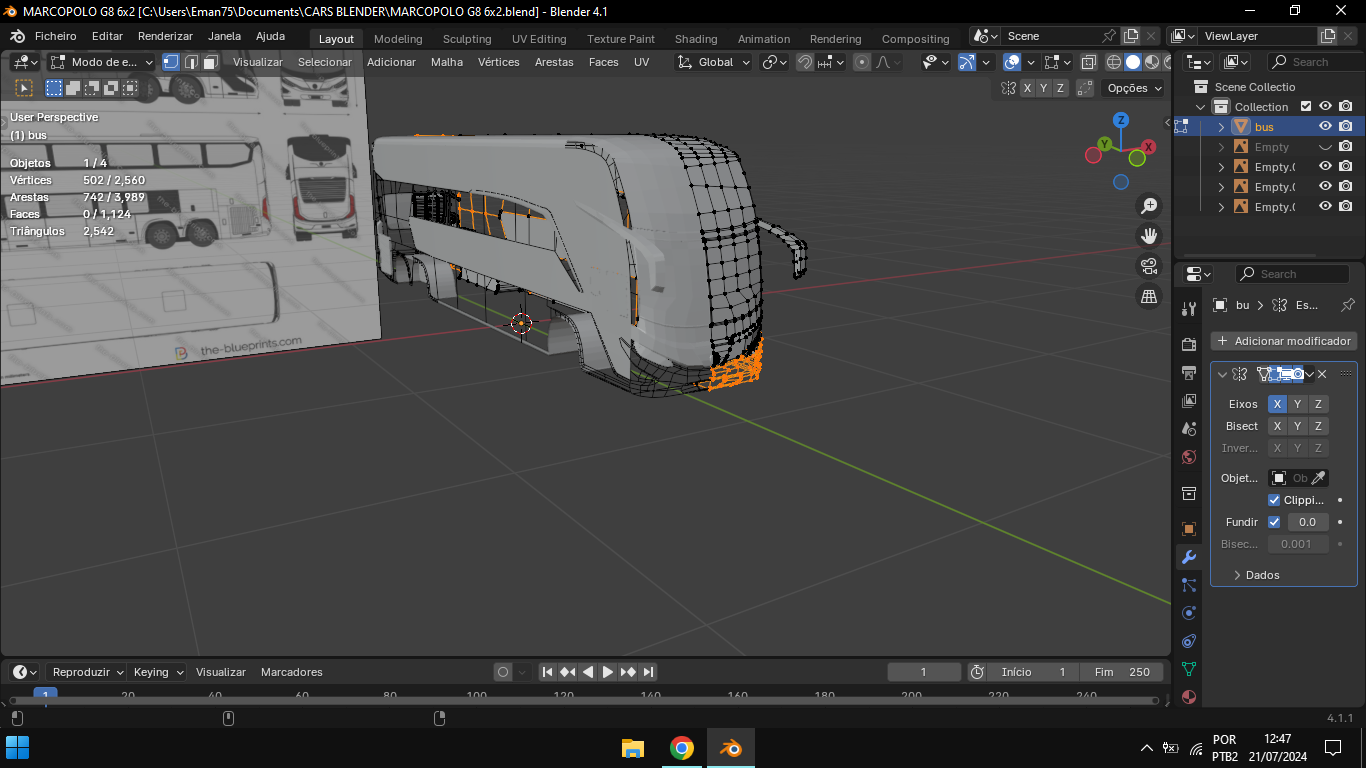Click the eyedropper in the mirror object field

click(1320, 478)
